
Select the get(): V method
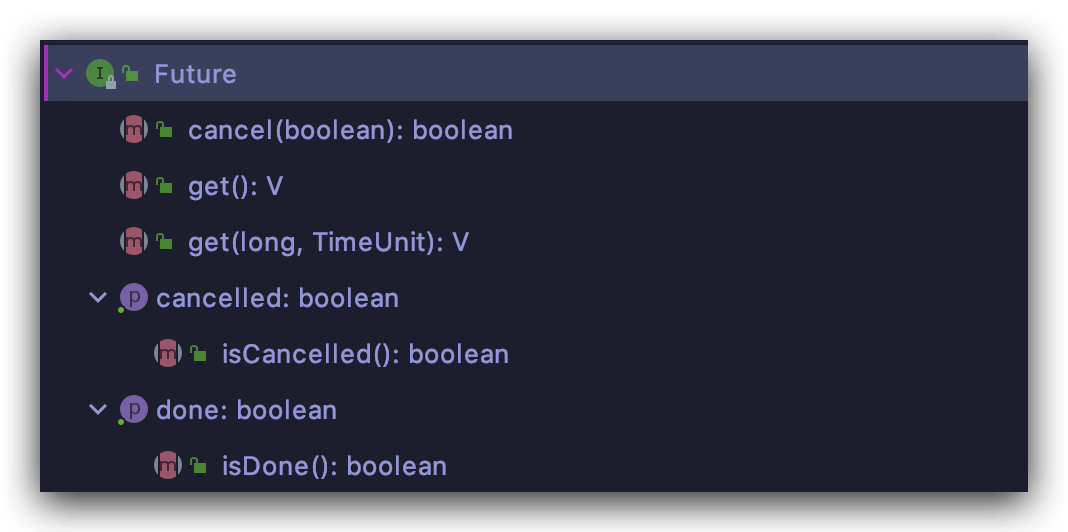pos(235,186)
